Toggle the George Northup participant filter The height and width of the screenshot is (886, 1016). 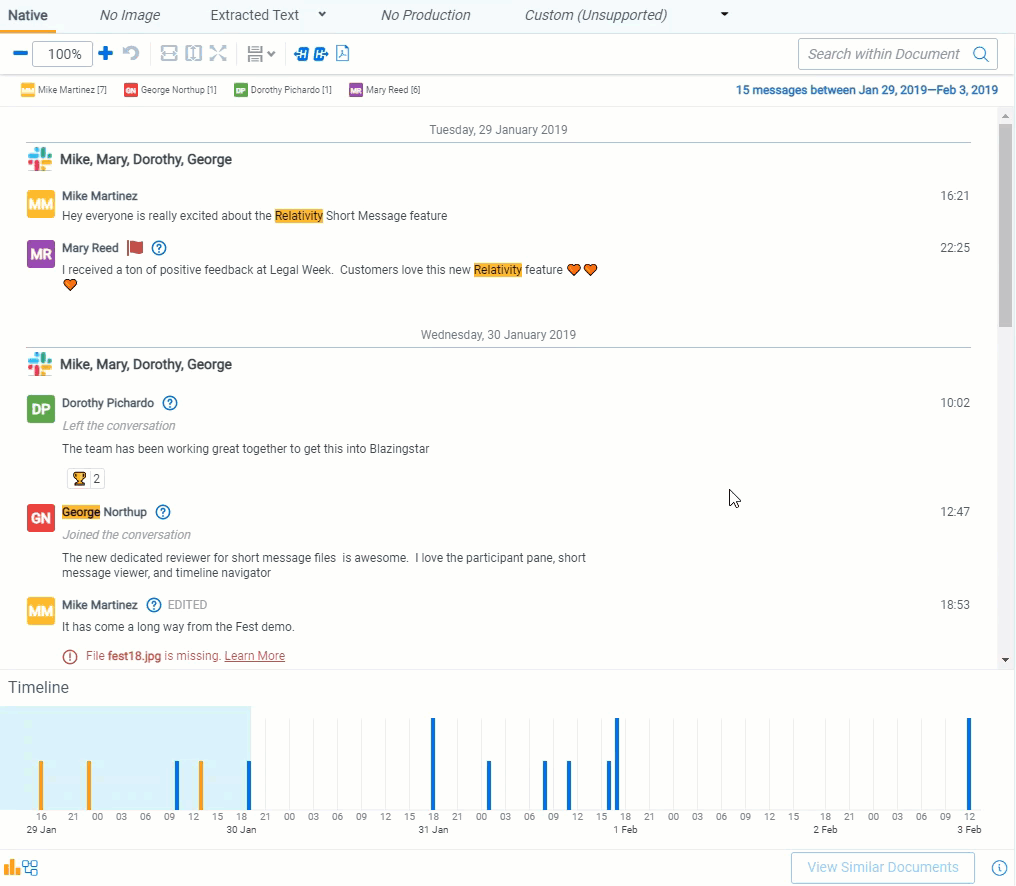coord(170,90)
